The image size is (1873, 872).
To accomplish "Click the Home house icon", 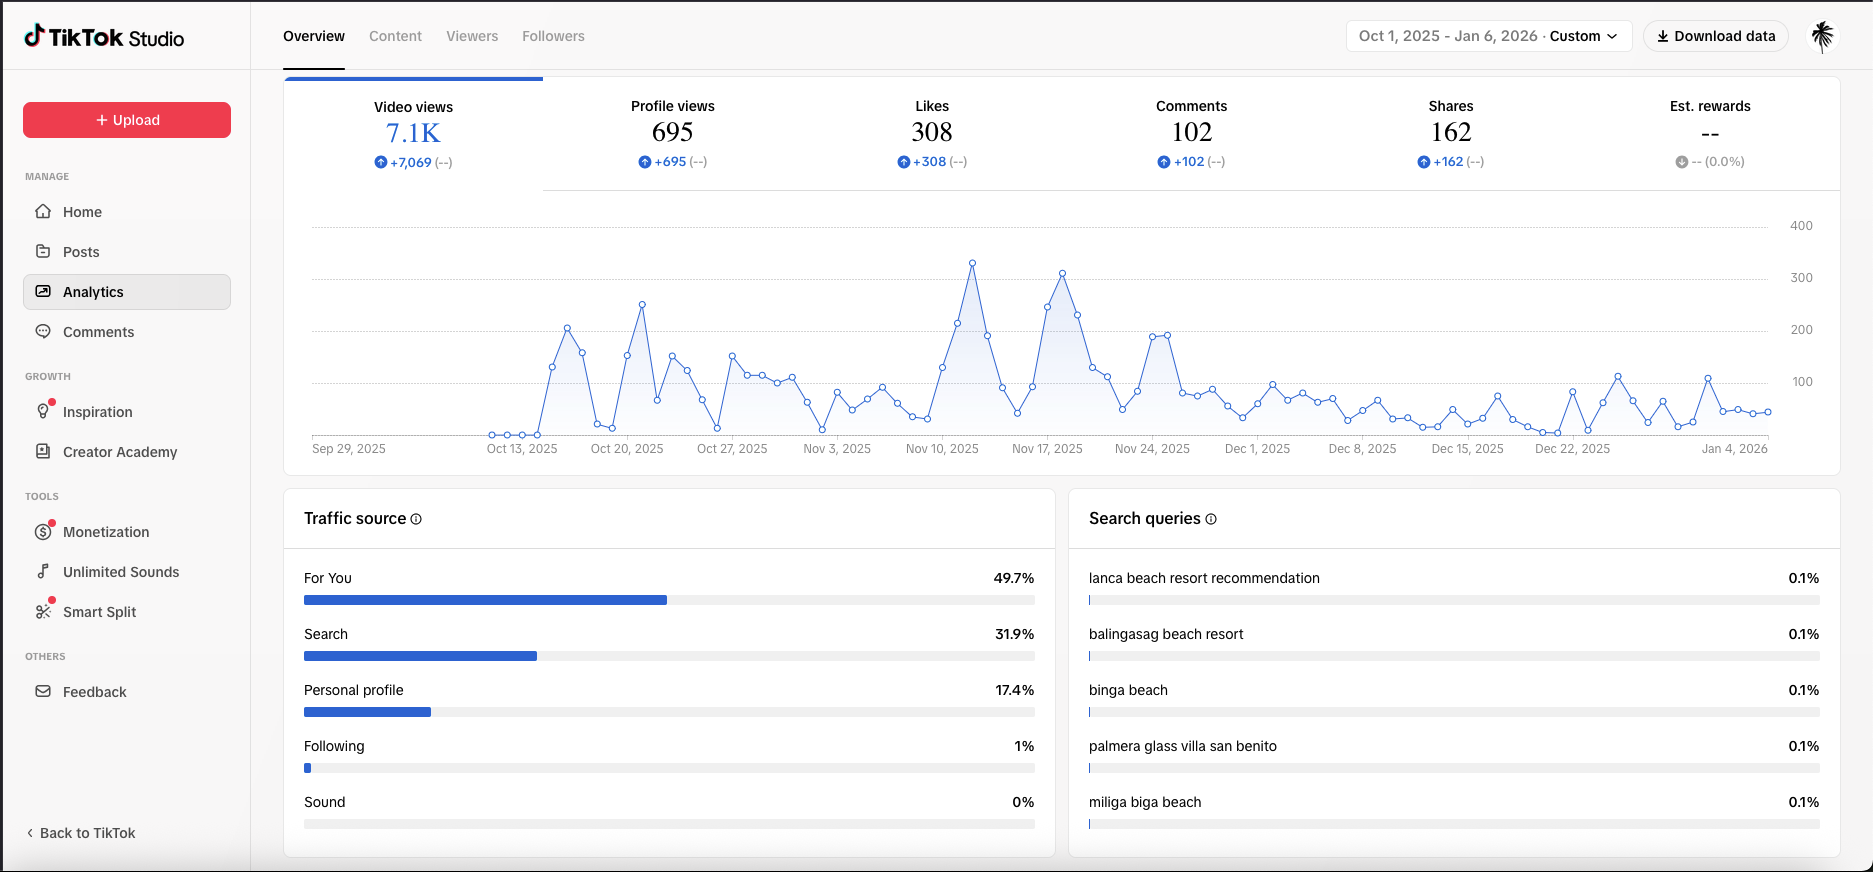I will point(43,211).
